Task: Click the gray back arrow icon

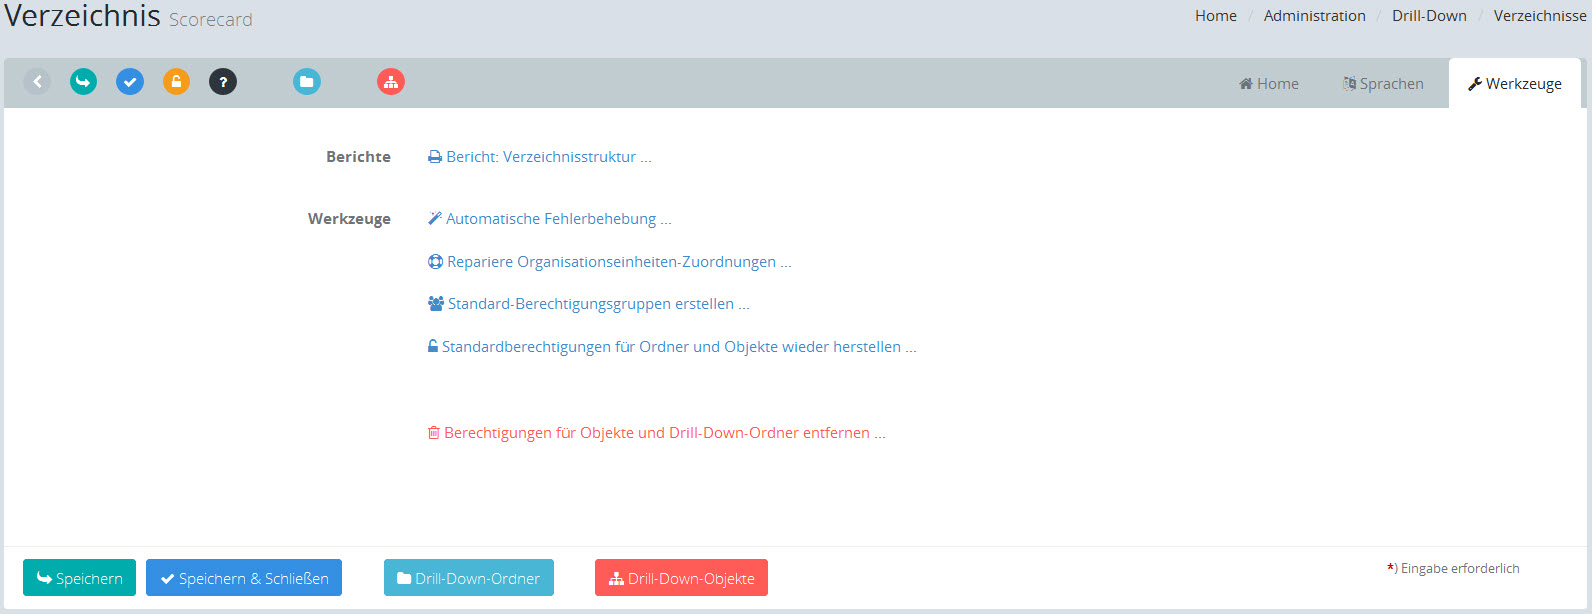Action: (37, 82)
